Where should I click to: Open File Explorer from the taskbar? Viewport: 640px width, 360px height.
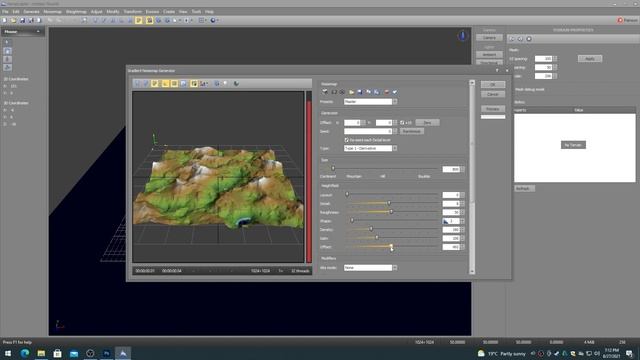[41, 353]
